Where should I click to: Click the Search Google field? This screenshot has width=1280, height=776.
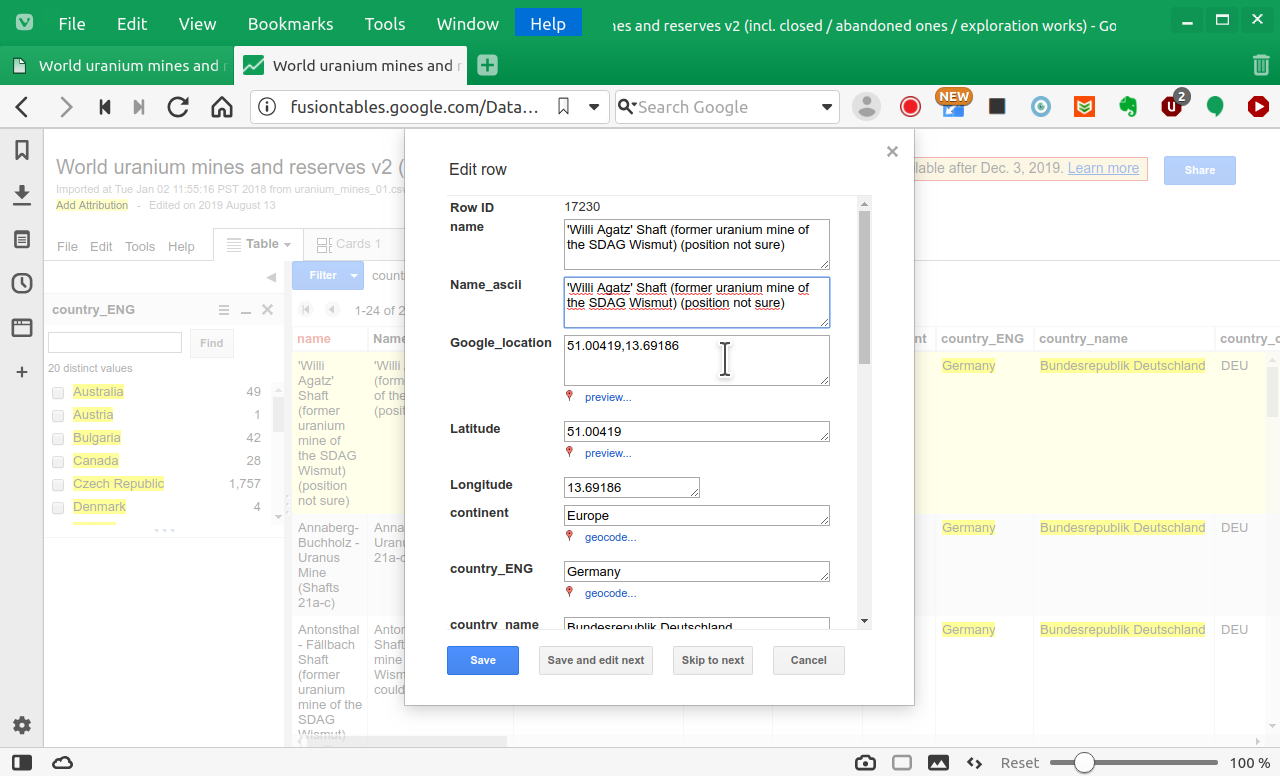726,107
